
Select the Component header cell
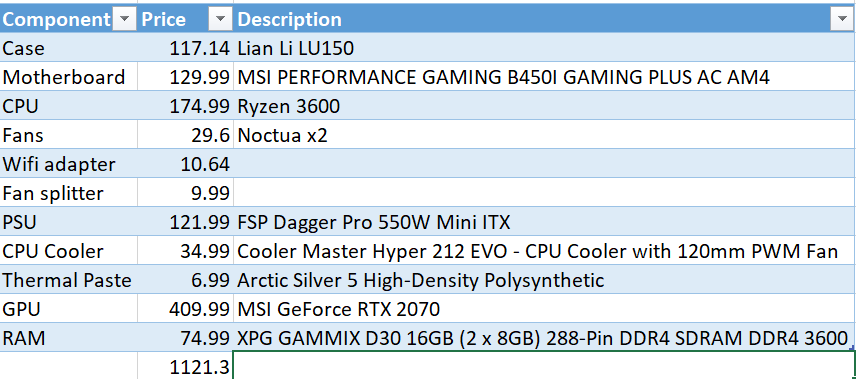69,20
